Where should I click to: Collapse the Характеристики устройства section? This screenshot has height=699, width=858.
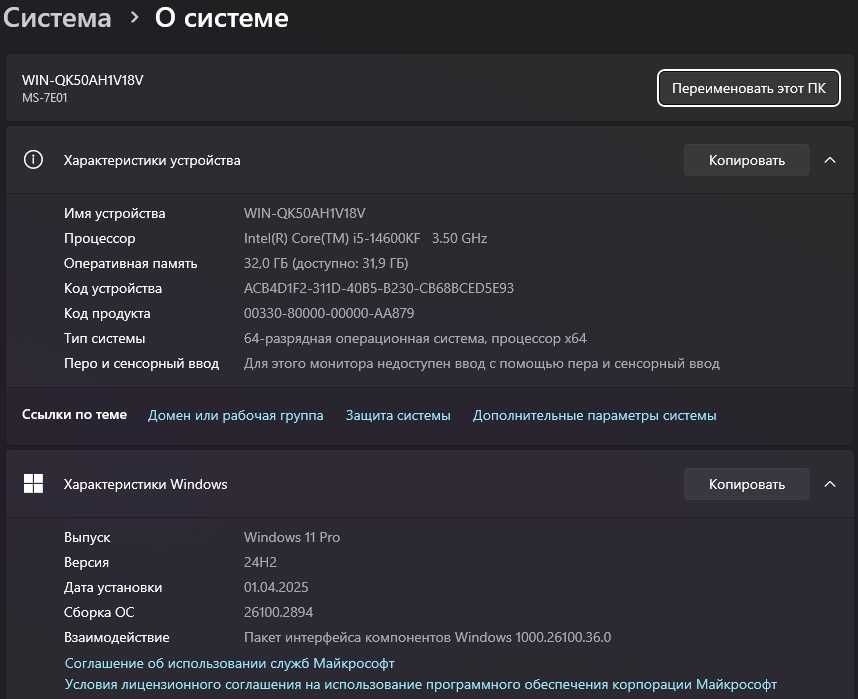tap(830, 160)
